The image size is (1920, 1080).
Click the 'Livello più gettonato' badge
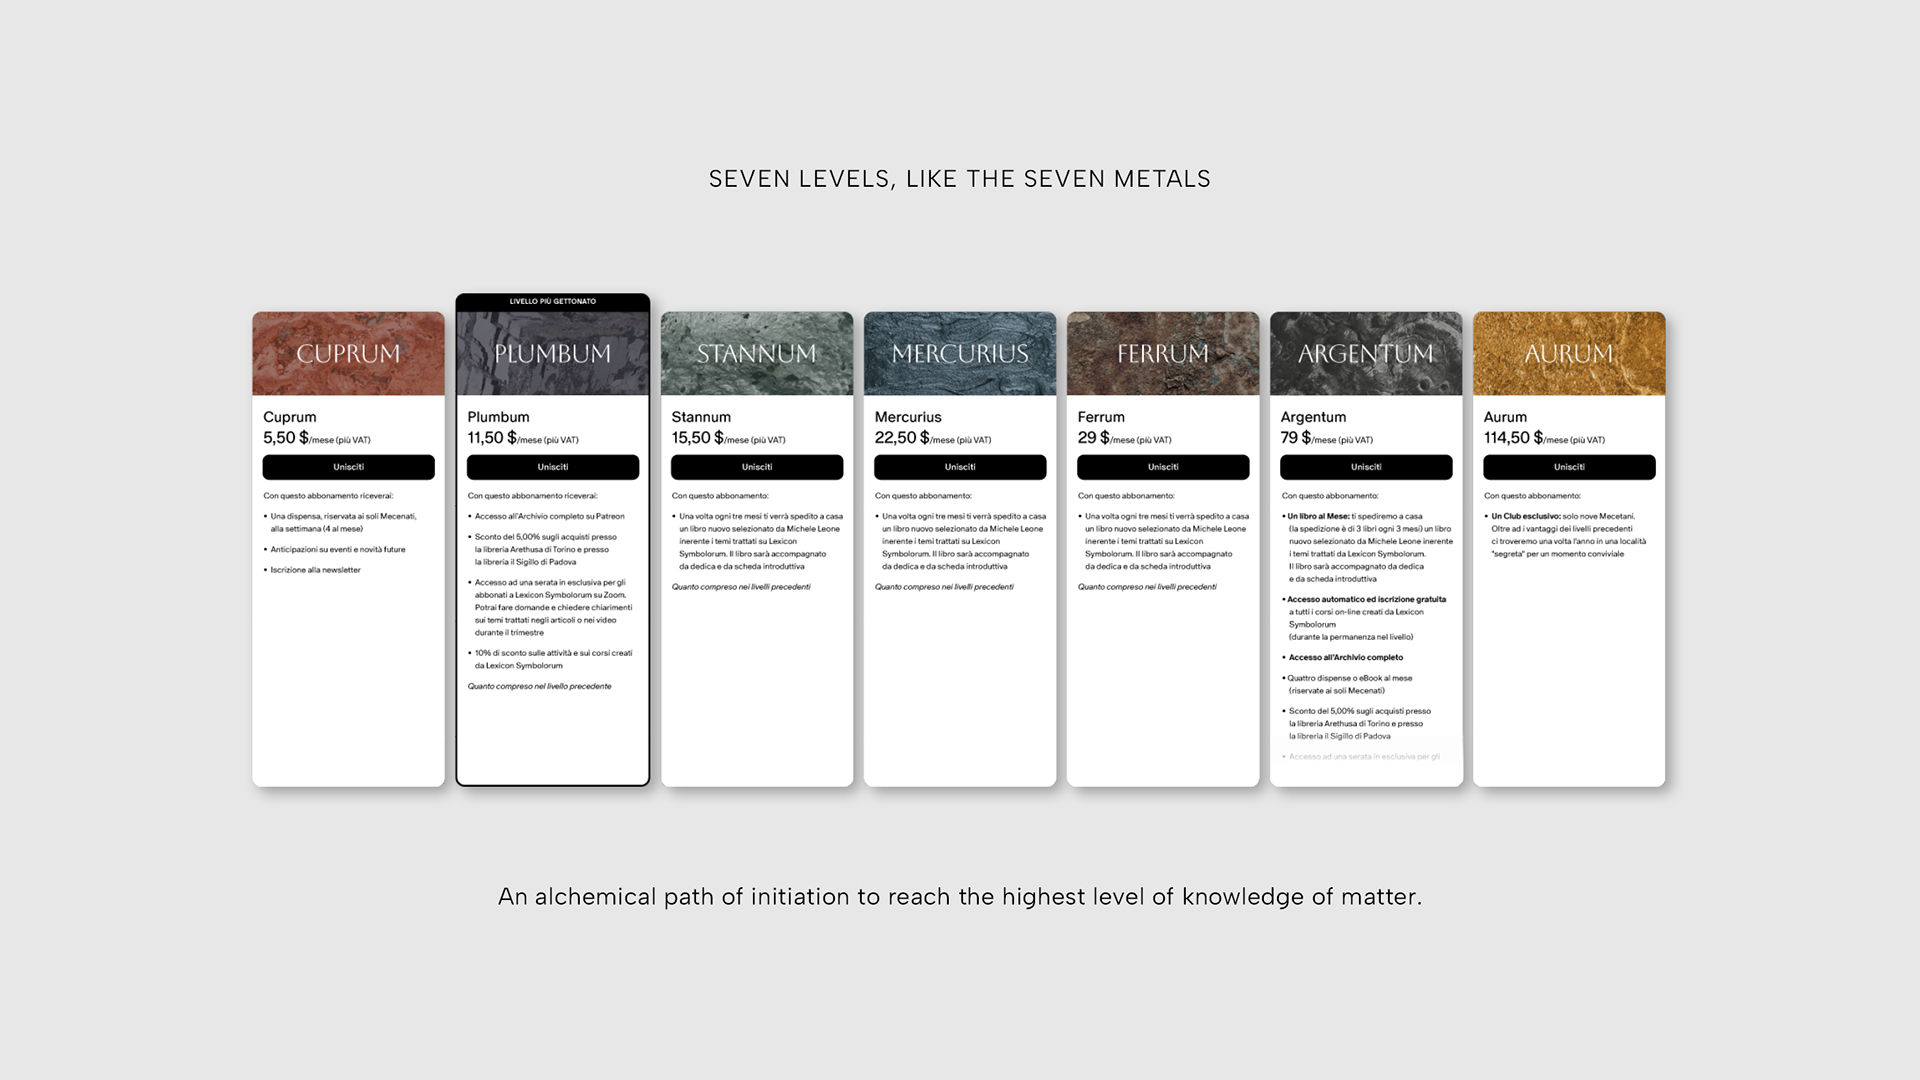click(552, 301)
